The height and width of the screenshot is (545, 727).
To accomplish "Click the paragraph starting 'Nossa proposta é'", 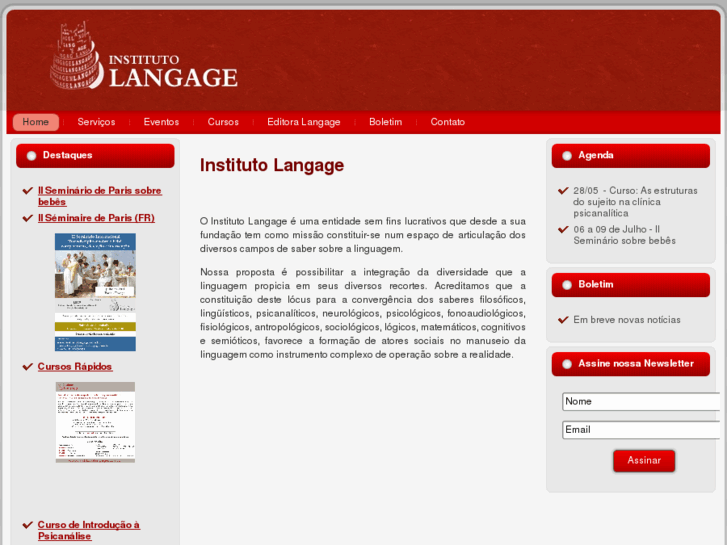I will [x=363, y=313].
